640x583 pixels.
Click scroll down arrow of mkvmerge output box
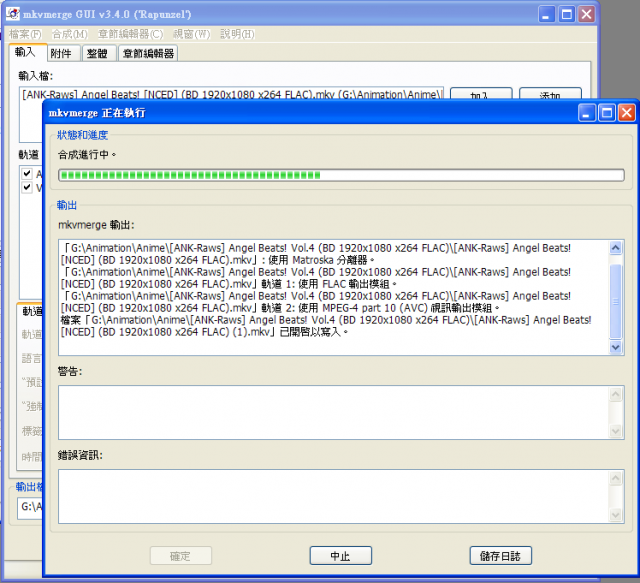(x=616, y=347)
